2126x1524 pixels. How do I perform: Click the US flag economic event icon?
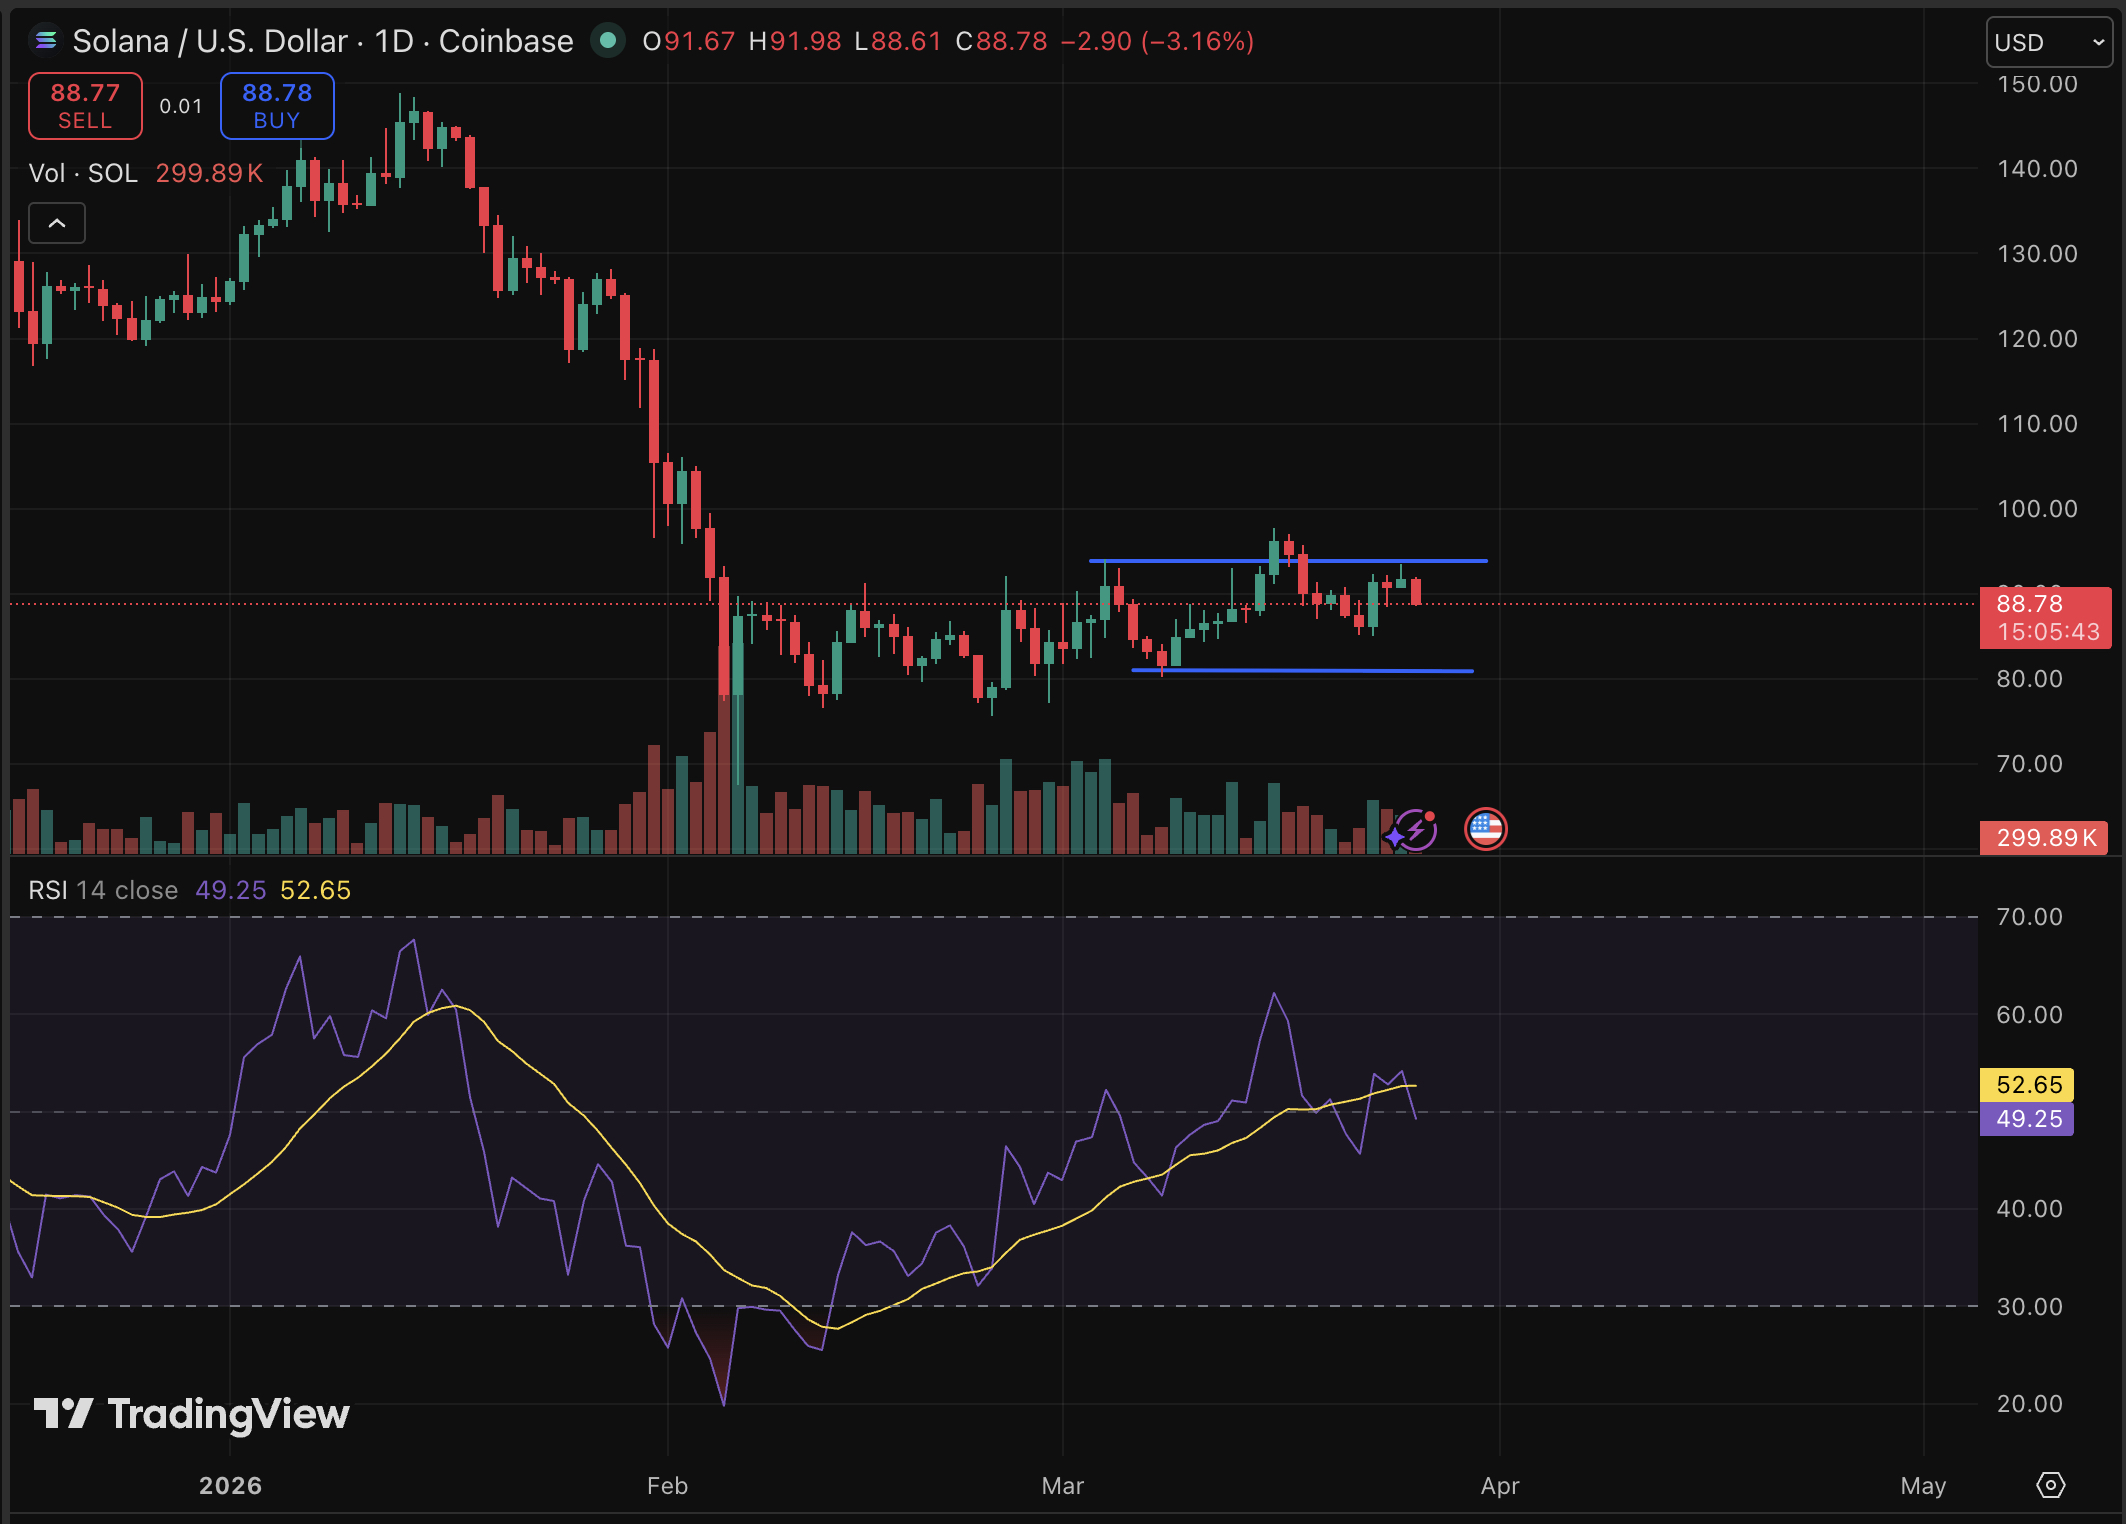pos(1487,828)
